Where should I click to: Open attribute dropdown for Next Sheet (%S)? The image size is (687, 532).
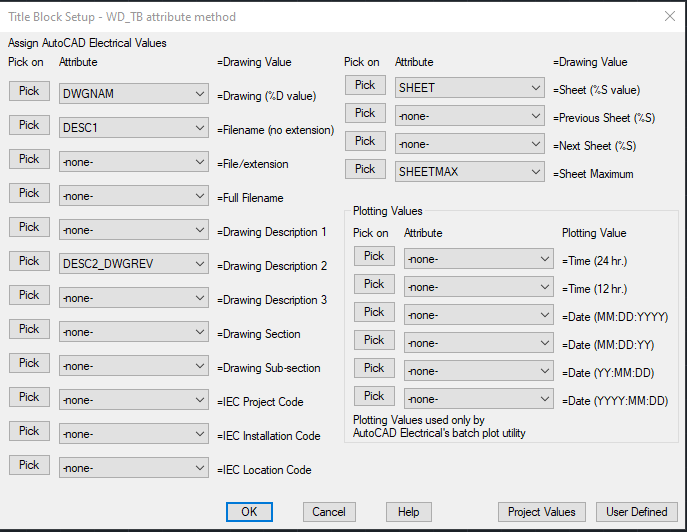[x=470, y=144]
